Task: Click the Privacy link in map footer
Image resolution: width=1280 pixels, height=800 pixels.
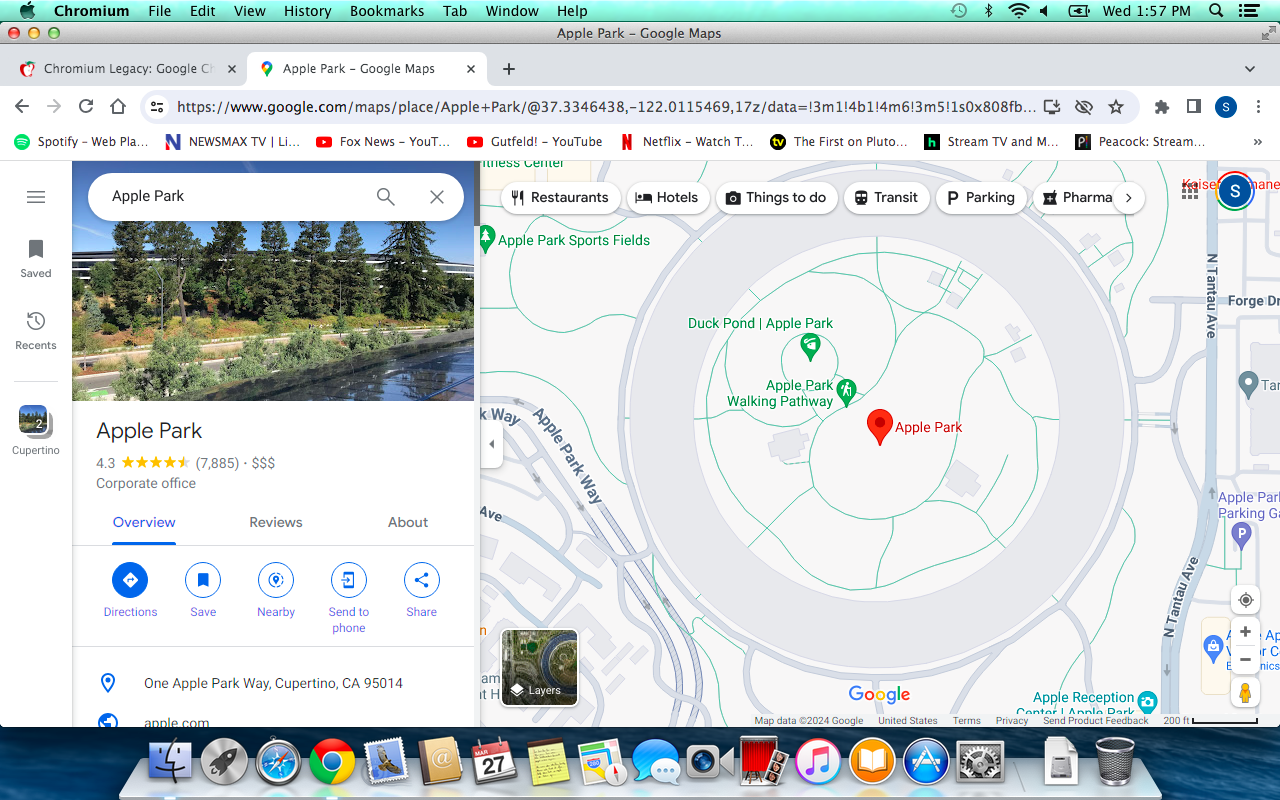Action: pos(1011,720)
